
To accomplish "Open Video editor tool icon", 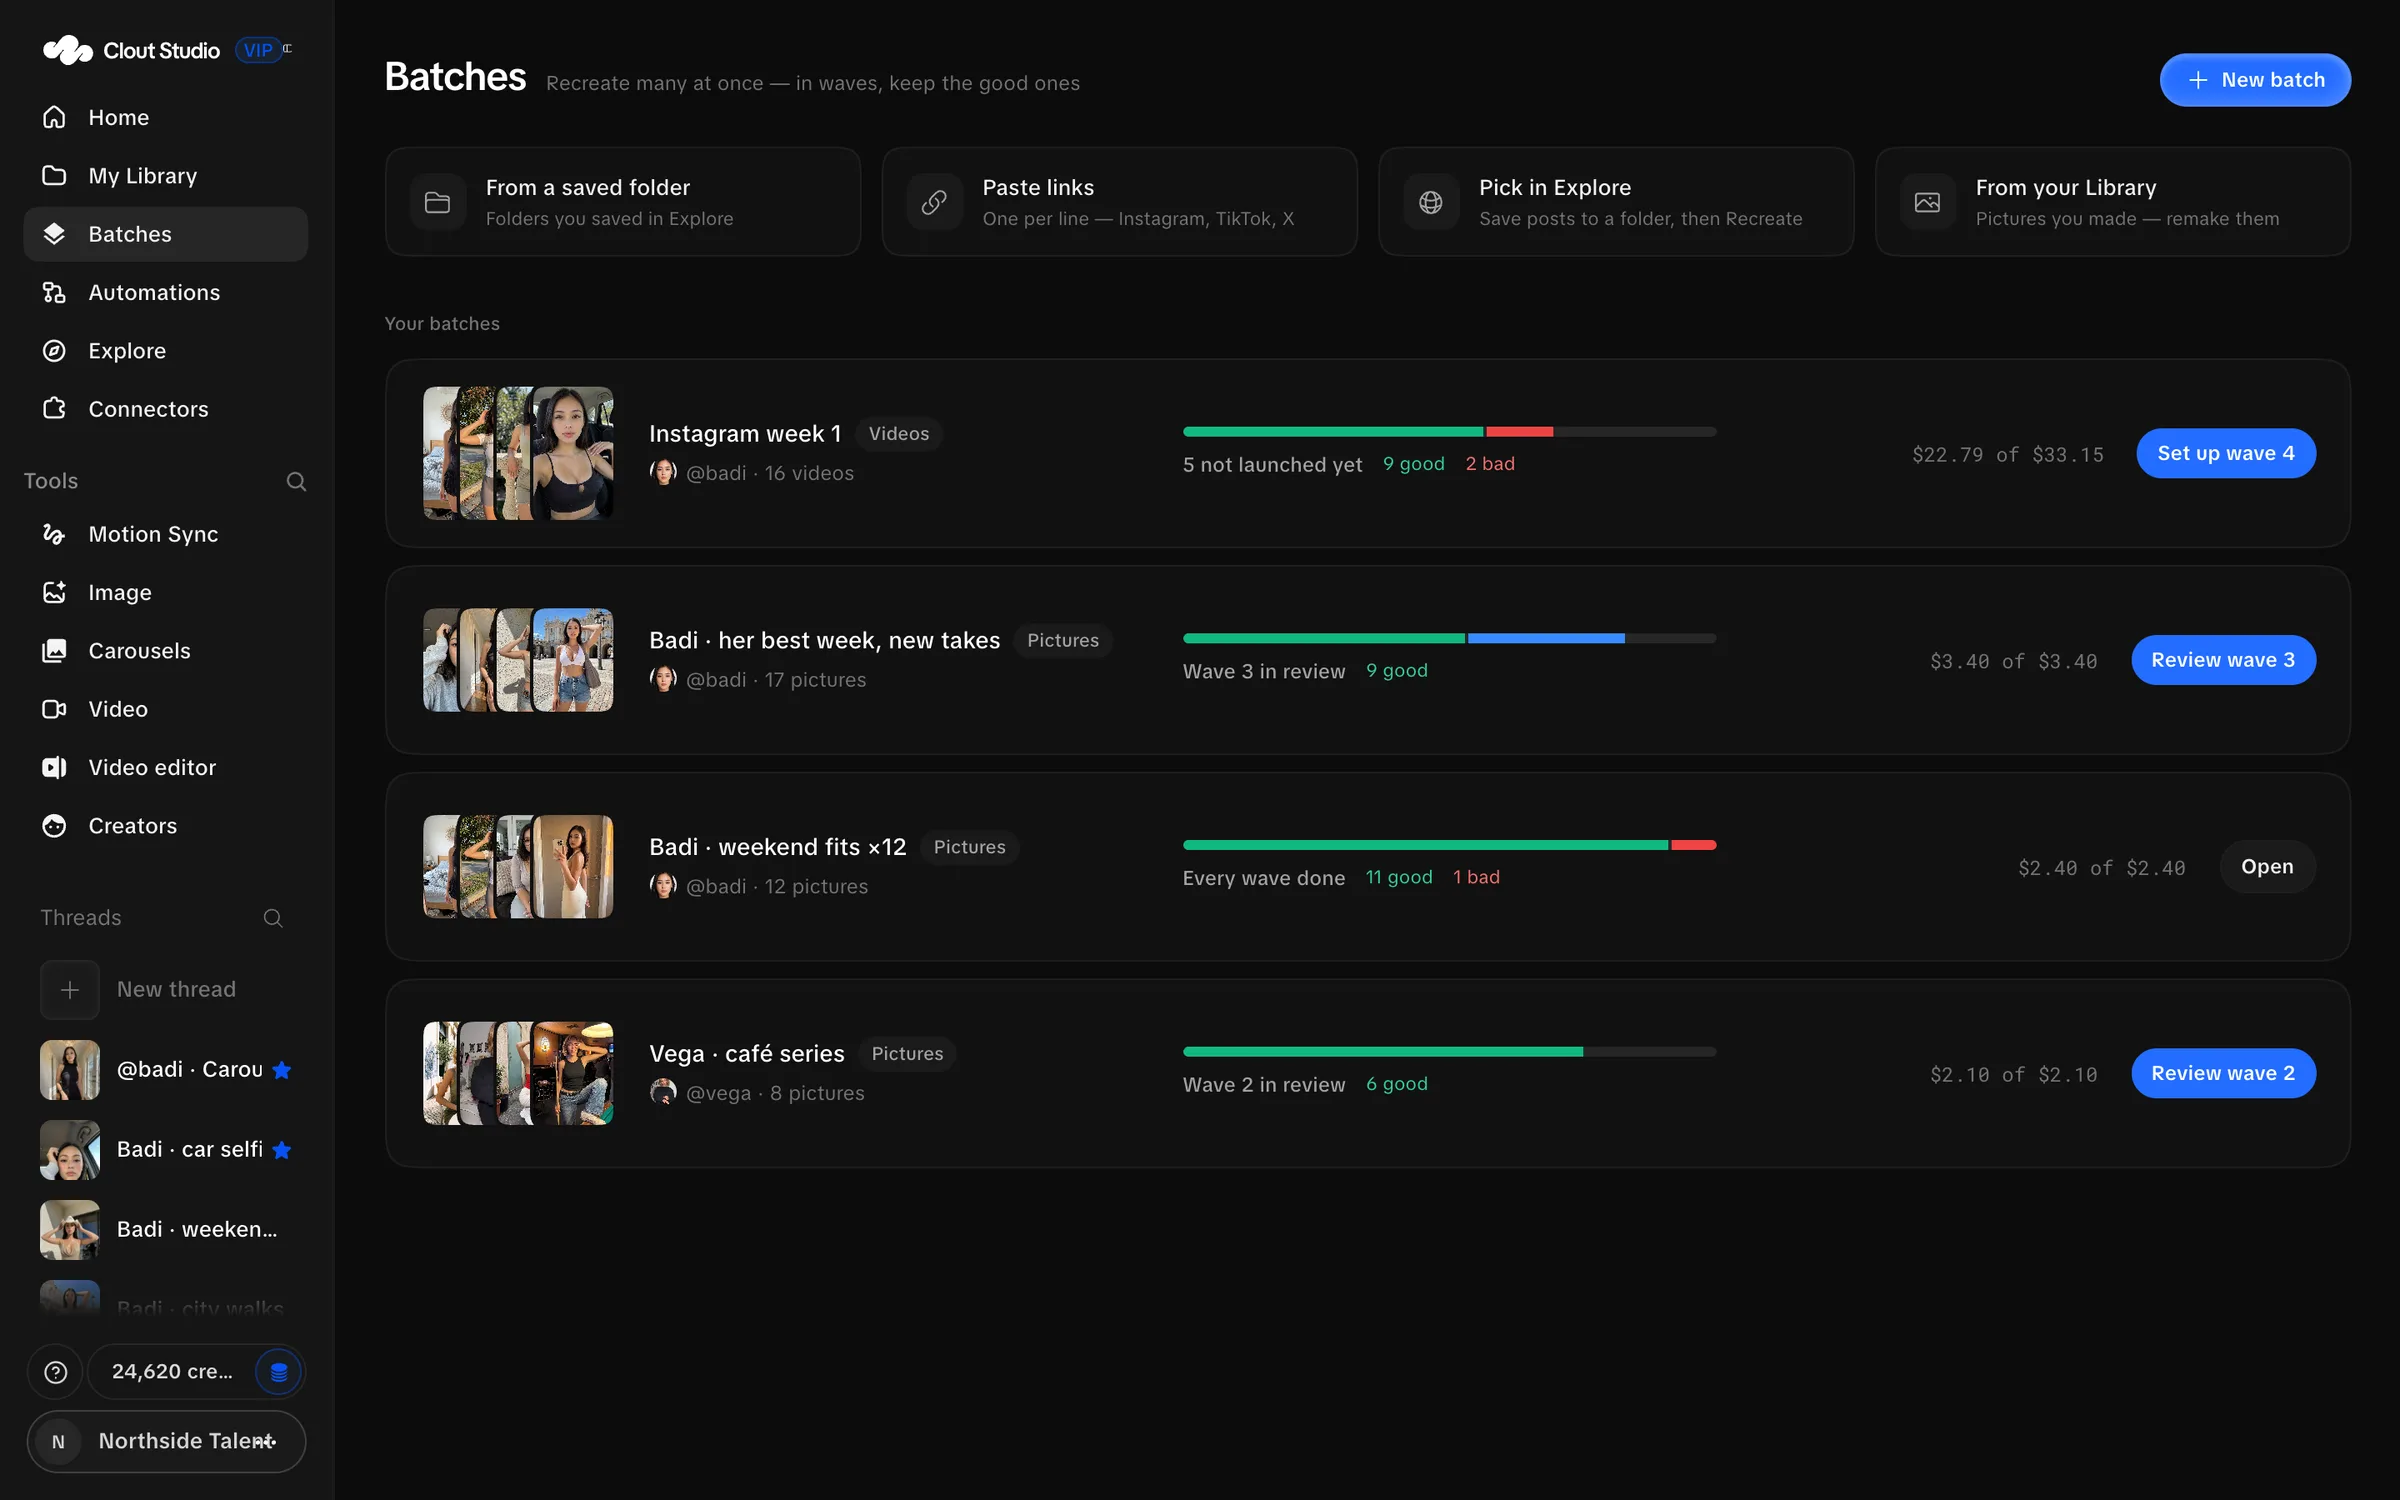I will [x=54, y=767].
